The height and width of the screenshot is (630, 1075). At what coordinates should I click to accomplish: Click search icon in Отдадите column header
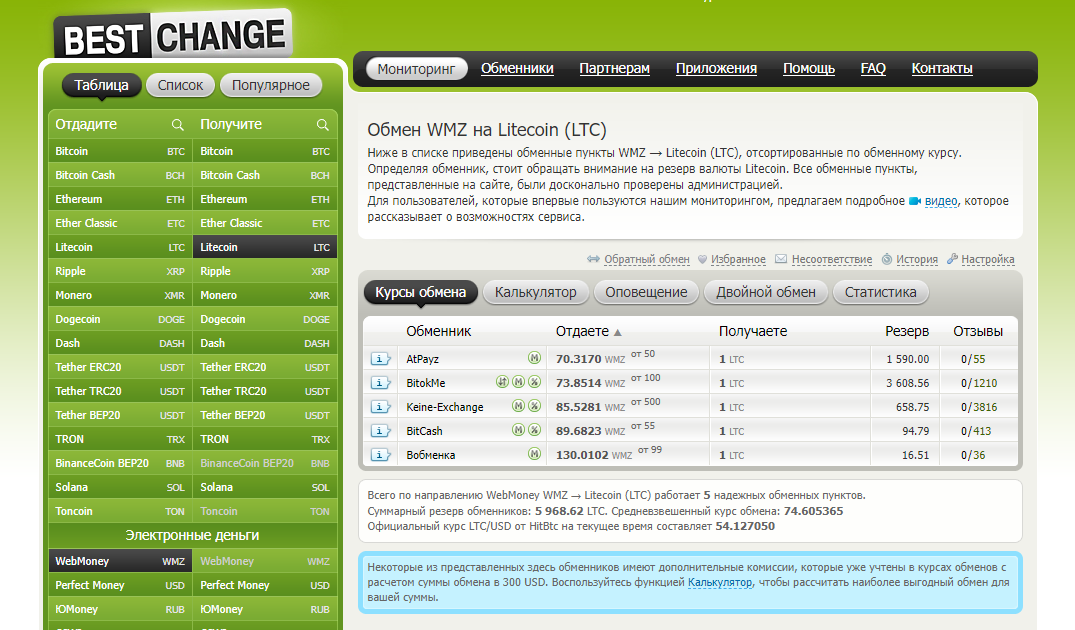click(178, 125)
